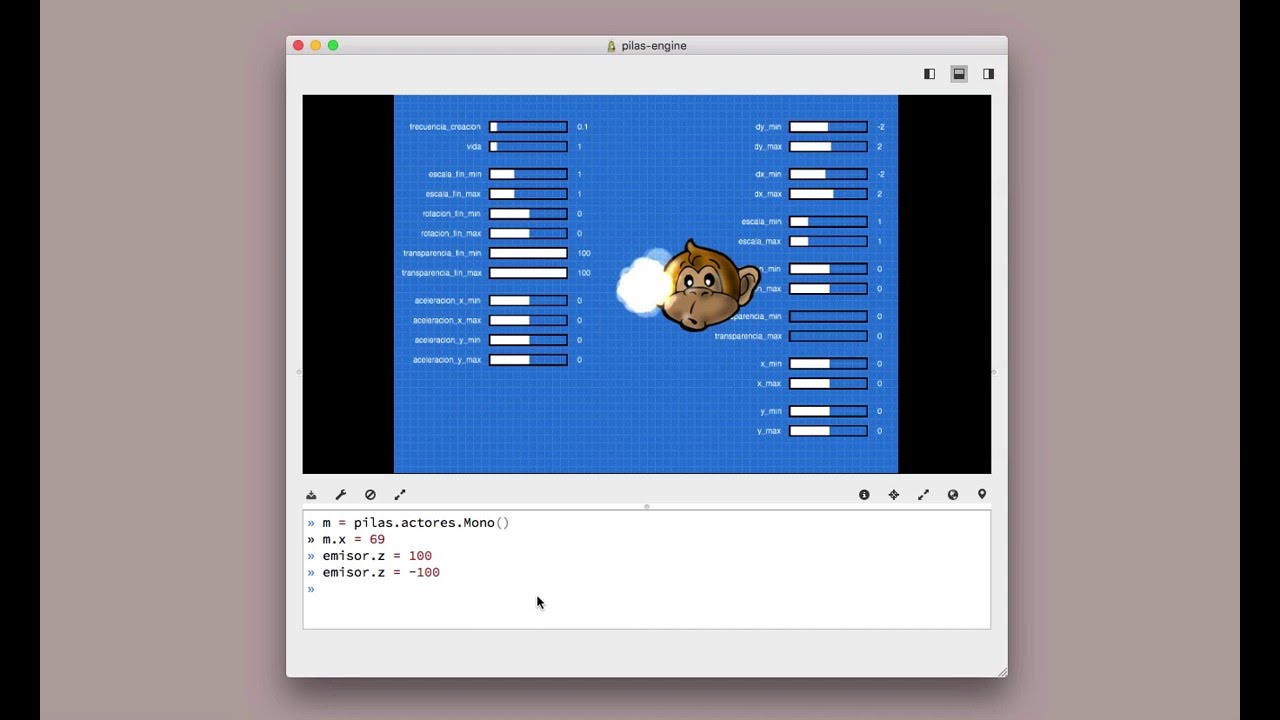Image resolution: width=1280 pixels, height=720 pixels.
Task: Click the monkey actor in the scene
Action: pos(710,286)
